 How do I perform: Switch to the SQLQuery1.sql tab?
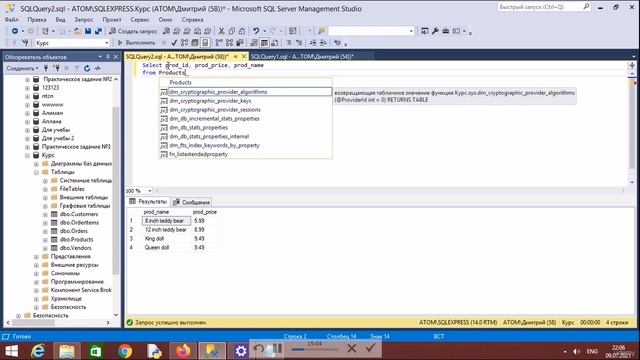[x=302, y=57]
